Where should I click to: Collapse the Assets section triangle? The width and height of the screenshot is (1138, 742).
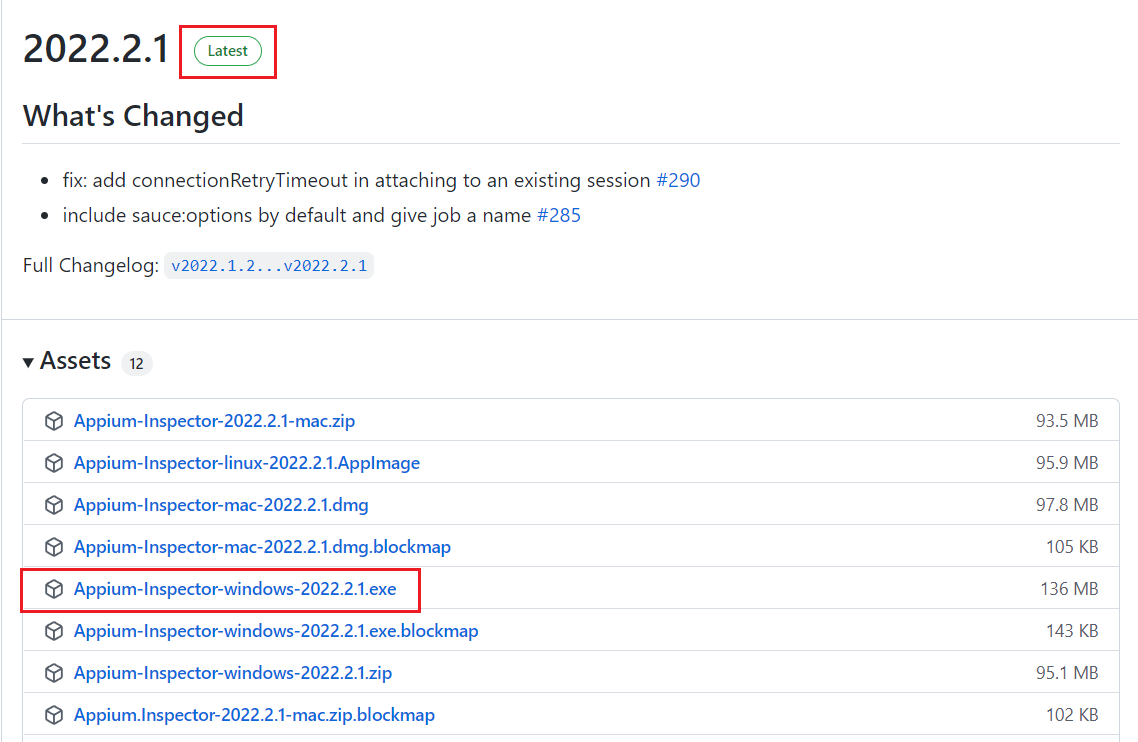28,362
